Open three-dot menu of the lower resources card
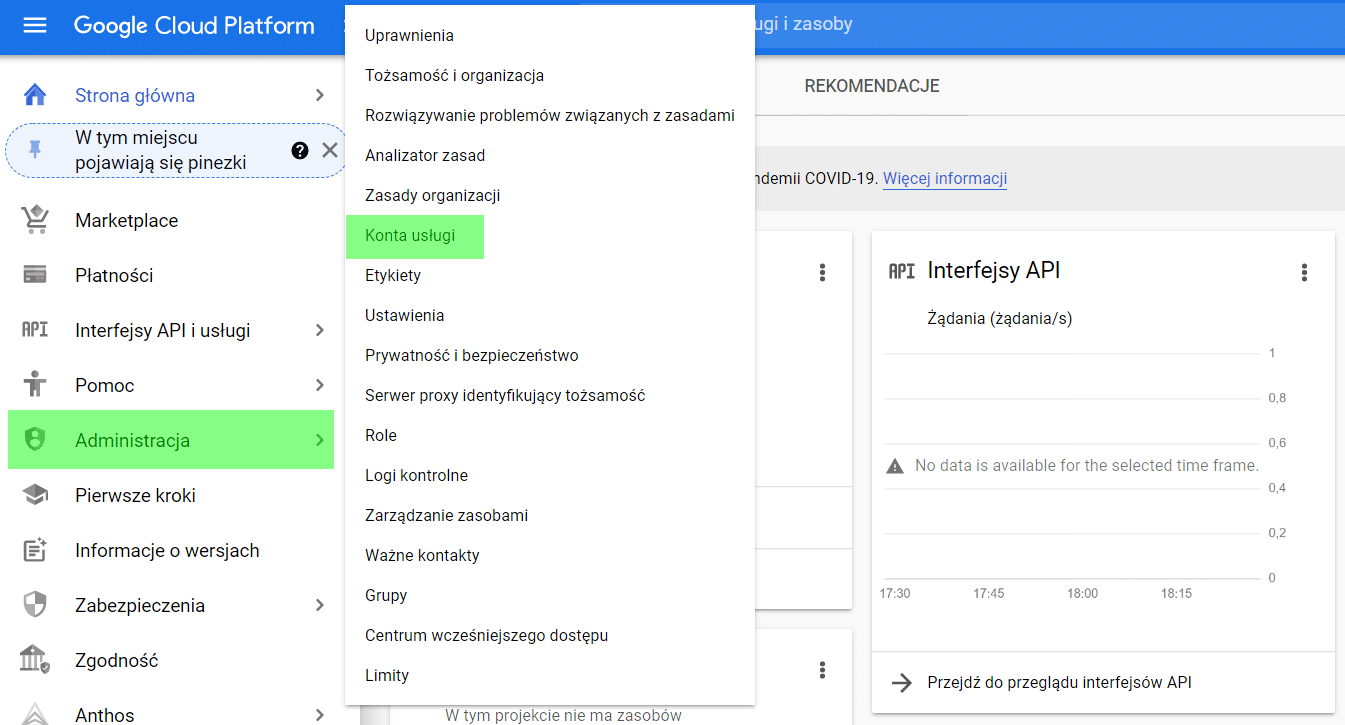The height and width of the screenshot is (725, 1345). tap(822, 670)
